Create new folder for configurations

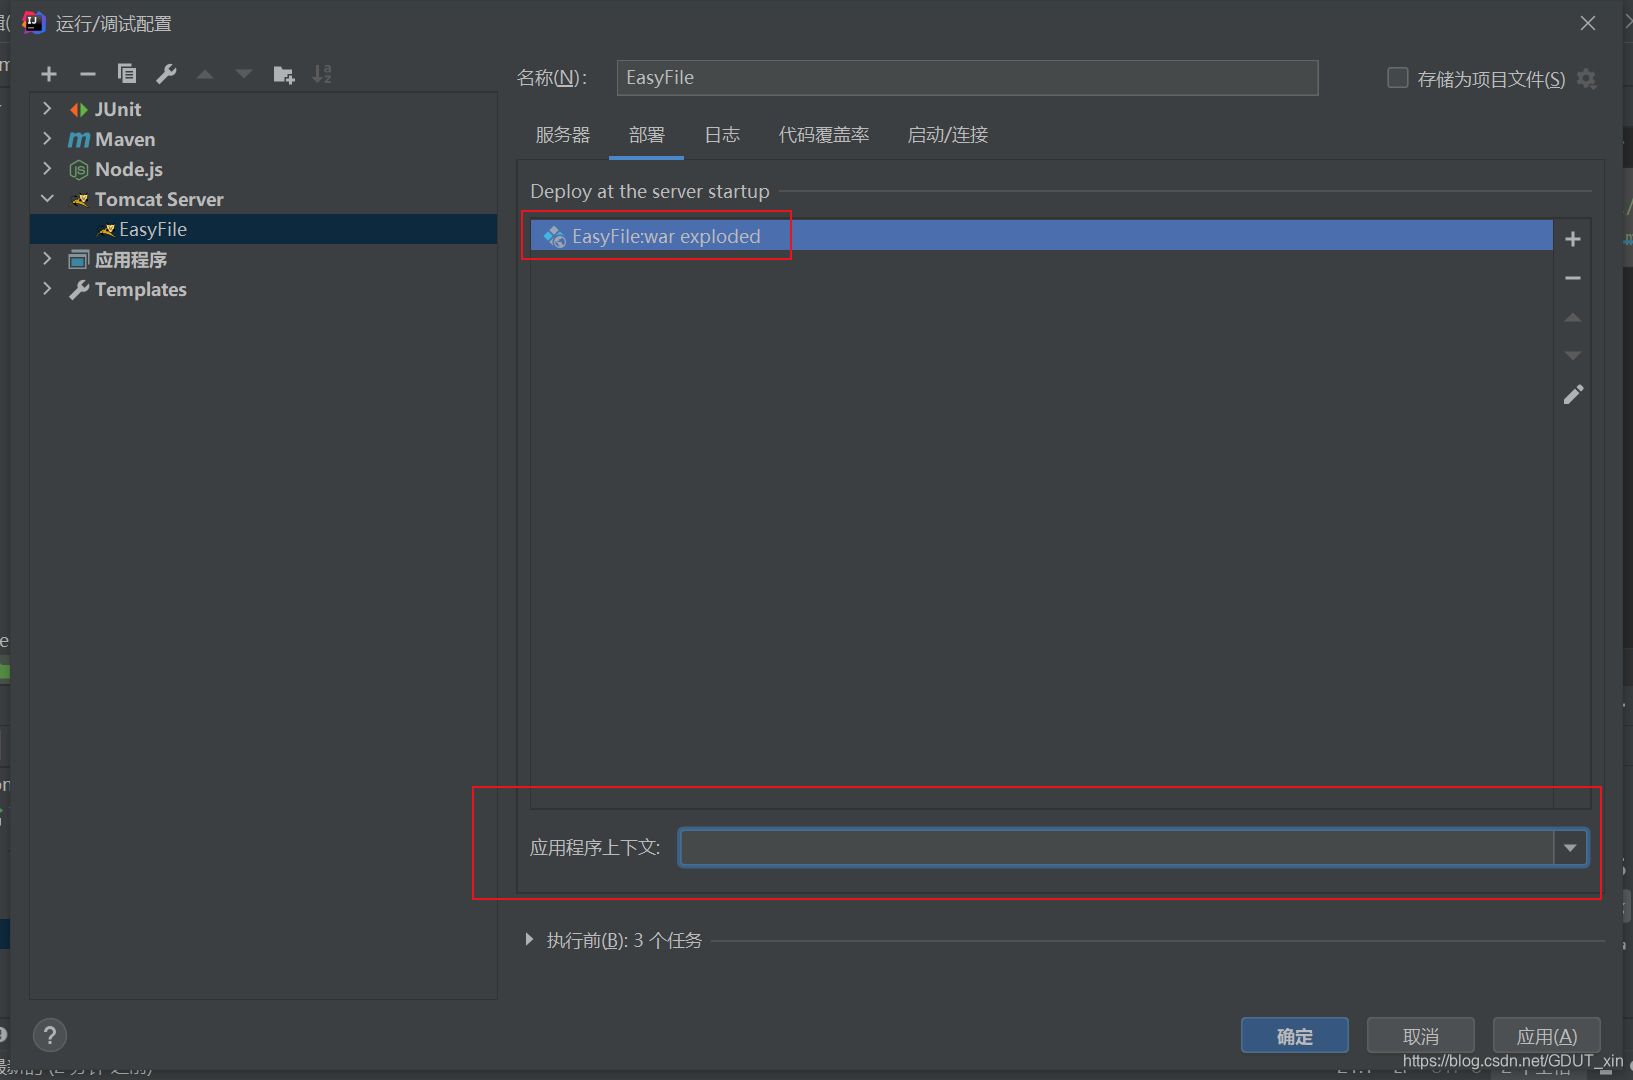click(284, 74)
